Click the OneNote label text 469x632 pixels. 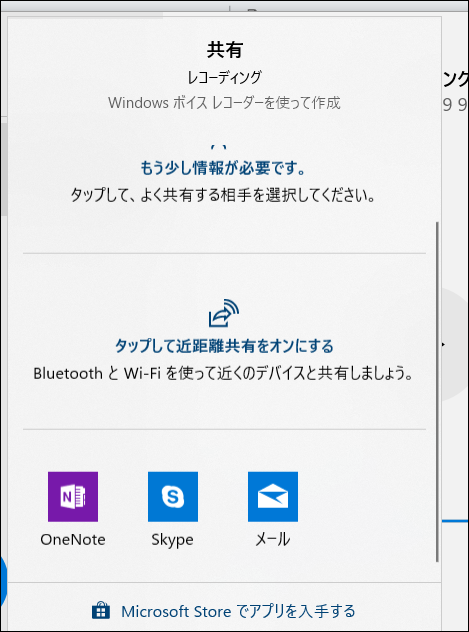pyautogui.click(x=73, y=539)
